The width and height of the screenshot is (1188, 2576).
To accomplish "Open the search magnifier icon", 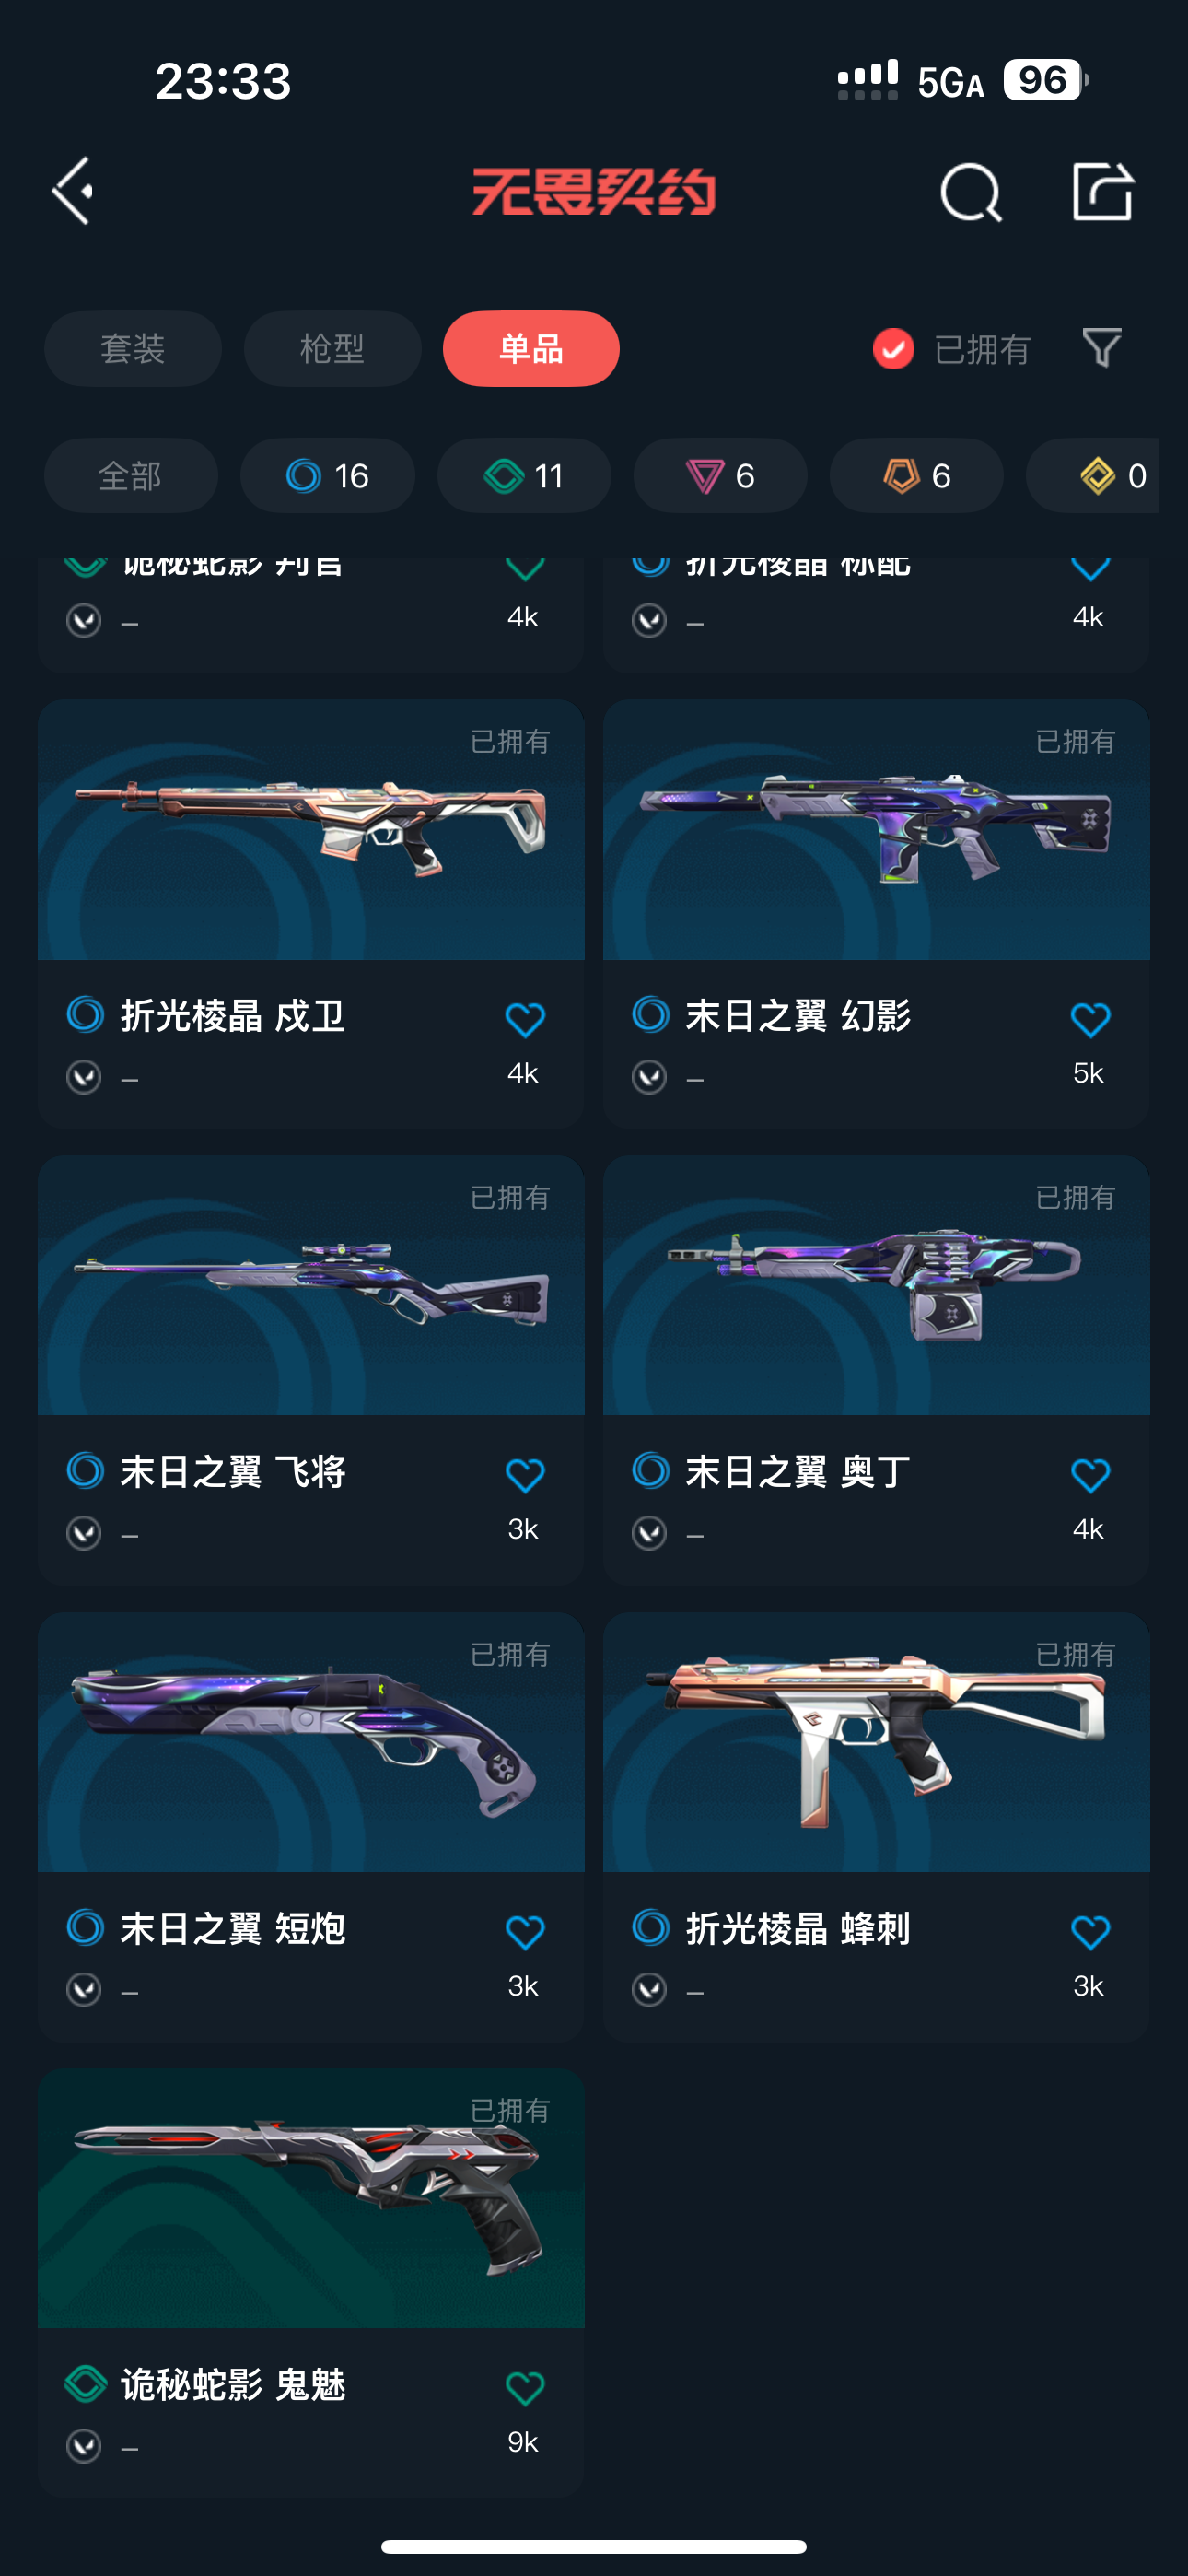I will pos(971,191).
